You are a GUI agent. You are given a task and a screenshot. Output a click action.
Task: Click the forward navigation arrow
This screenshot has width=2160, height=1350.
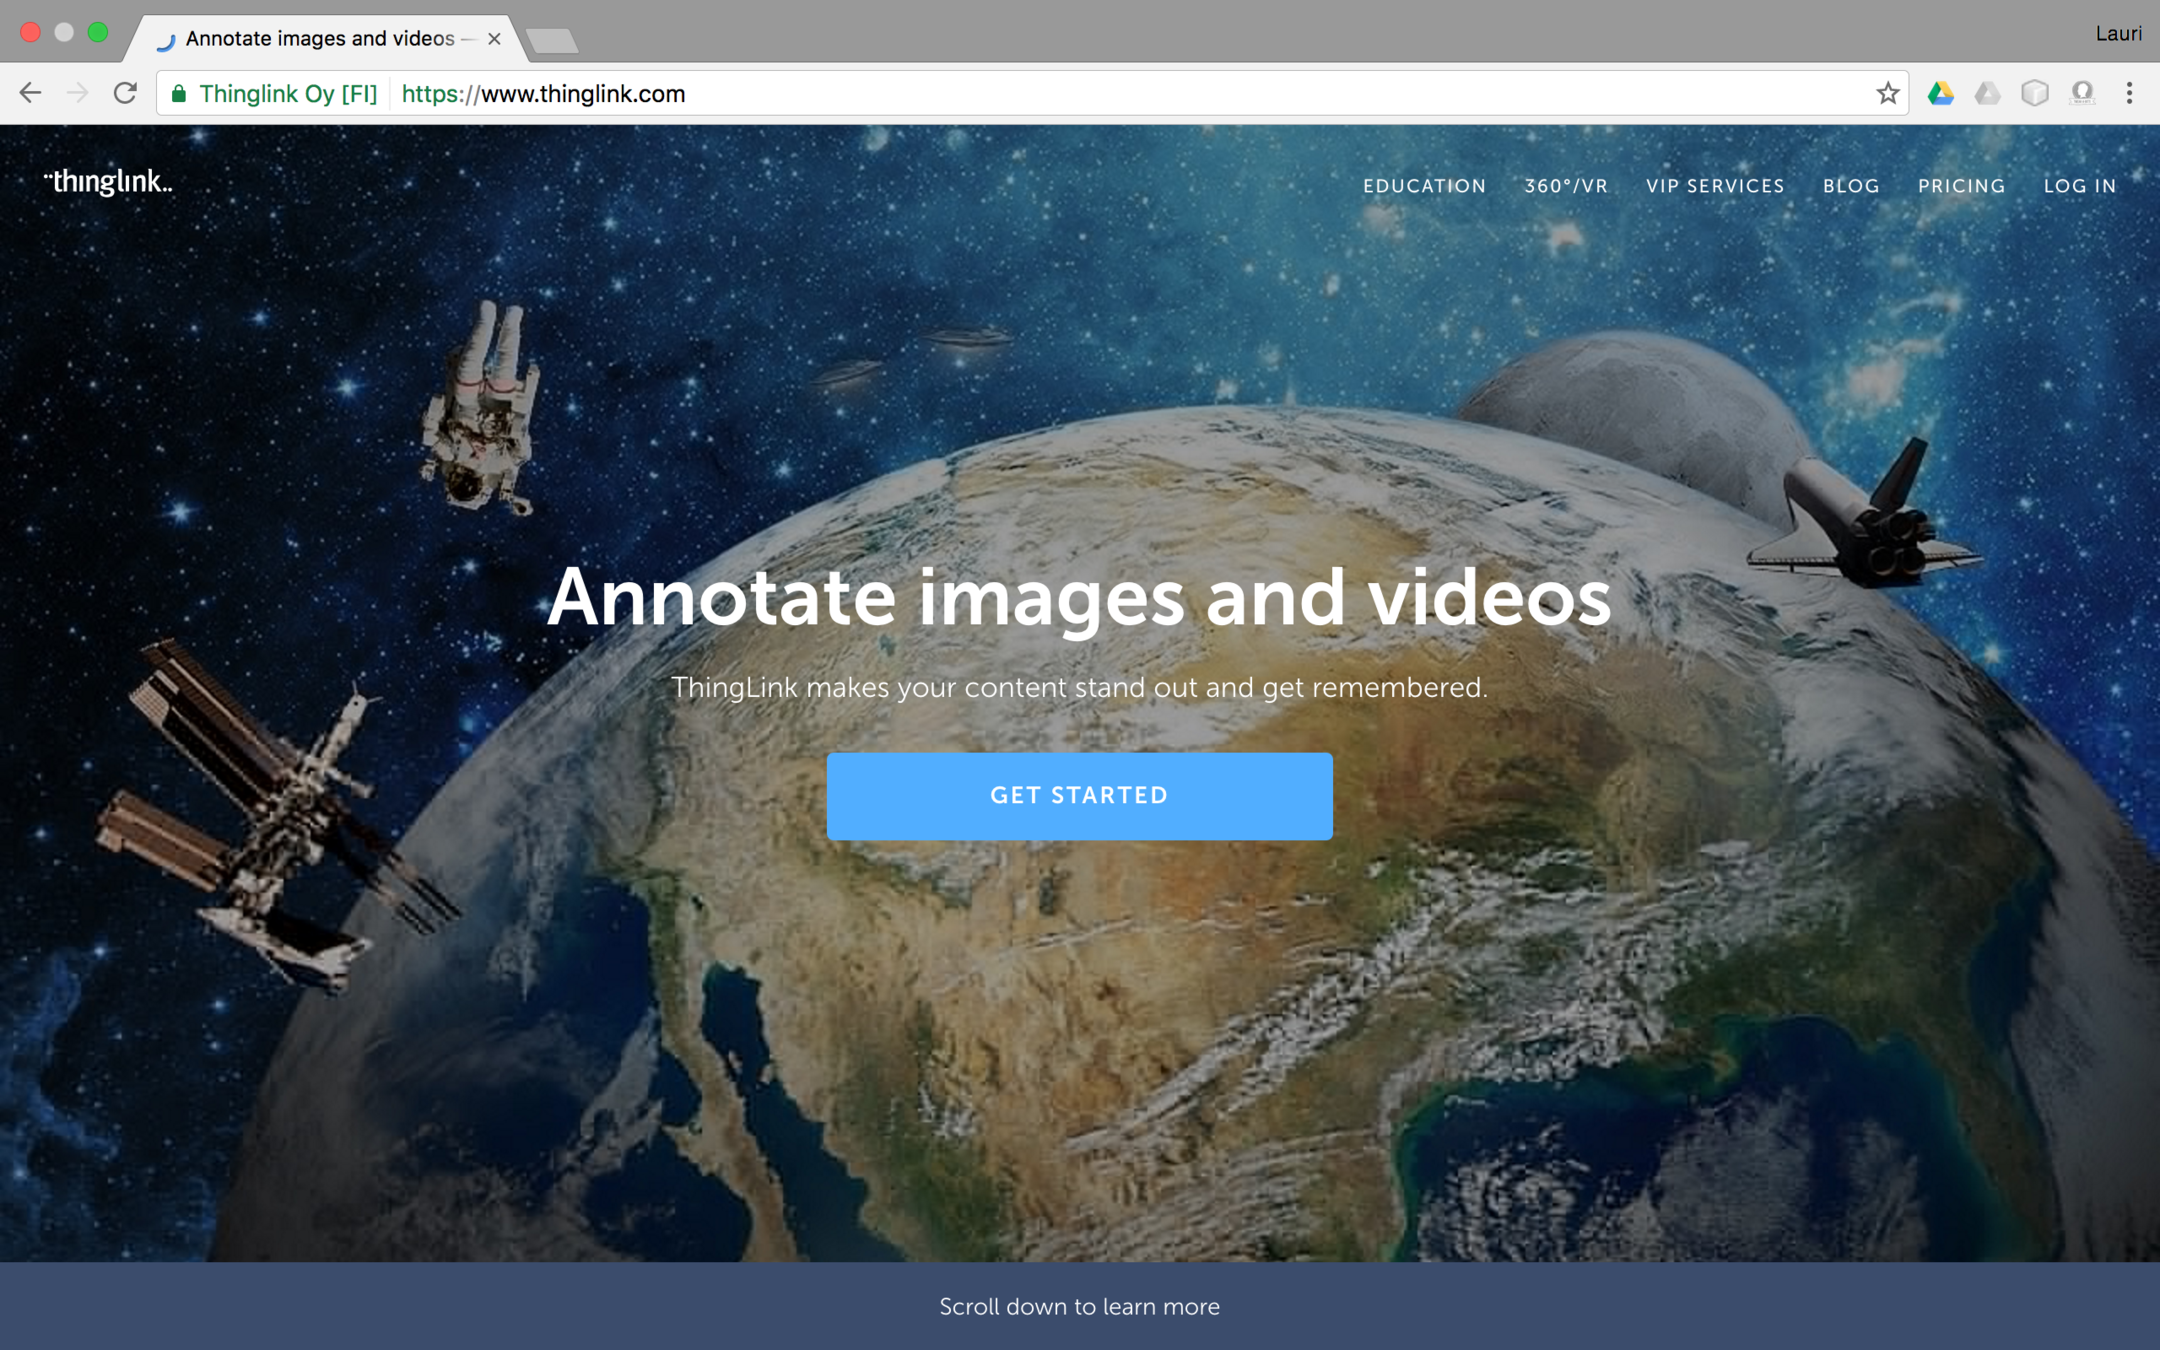click(x=77, y=93)
